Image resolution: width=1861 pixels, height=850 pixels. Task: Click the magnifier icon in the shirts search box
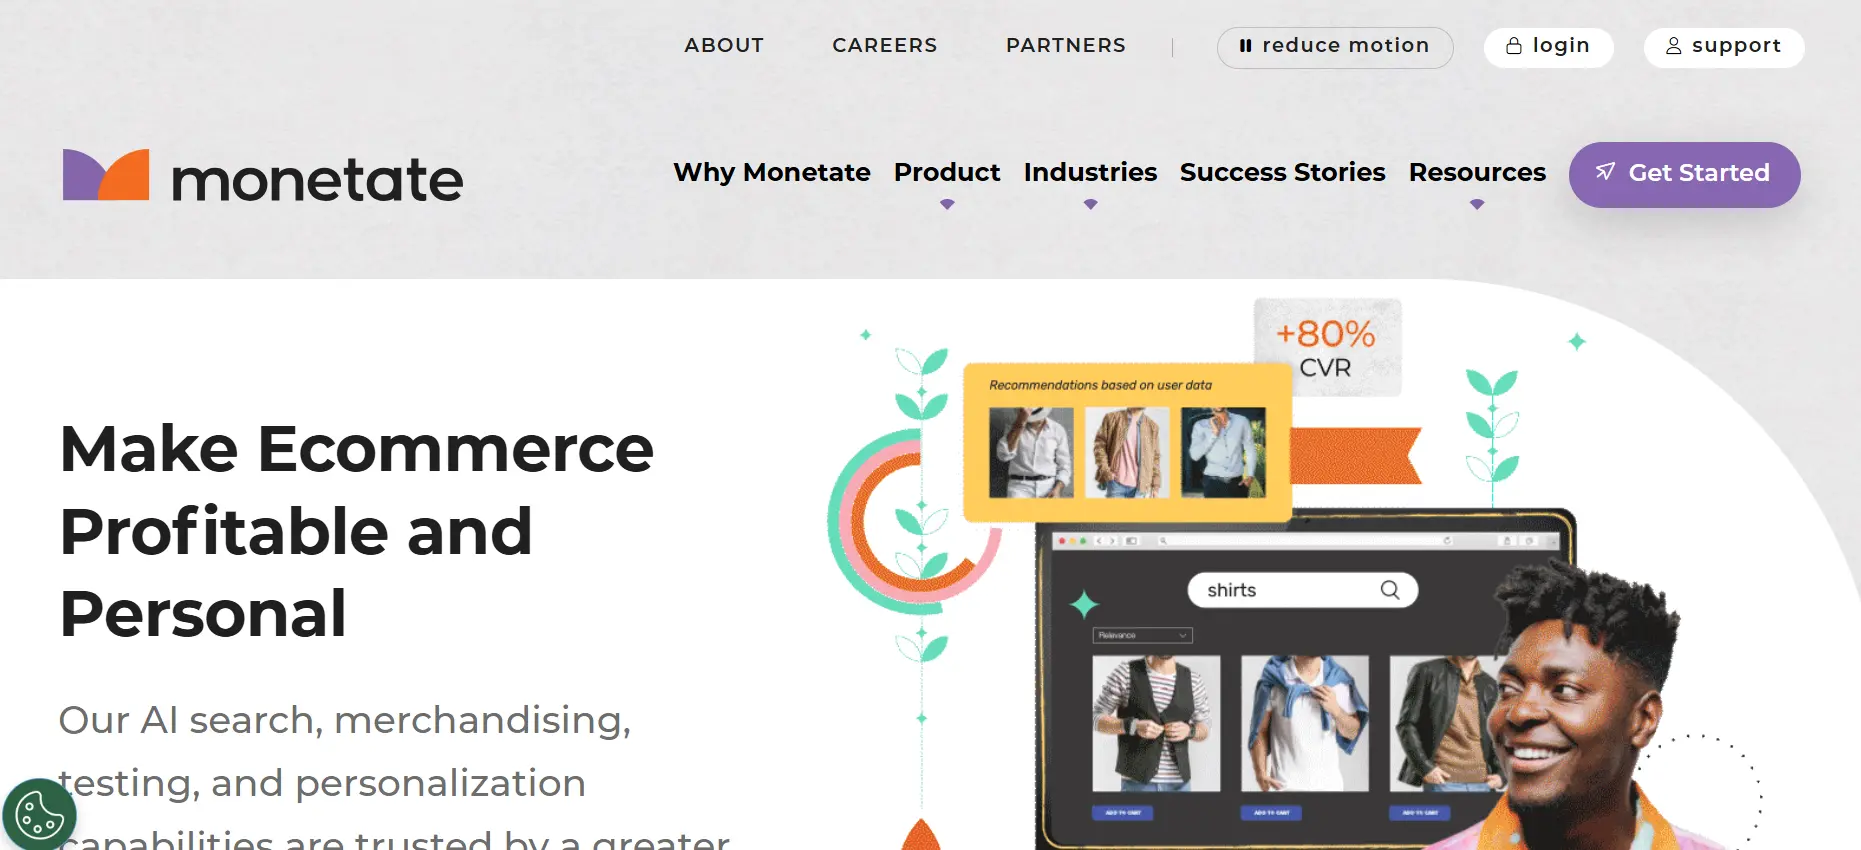tap(1390, 590)
